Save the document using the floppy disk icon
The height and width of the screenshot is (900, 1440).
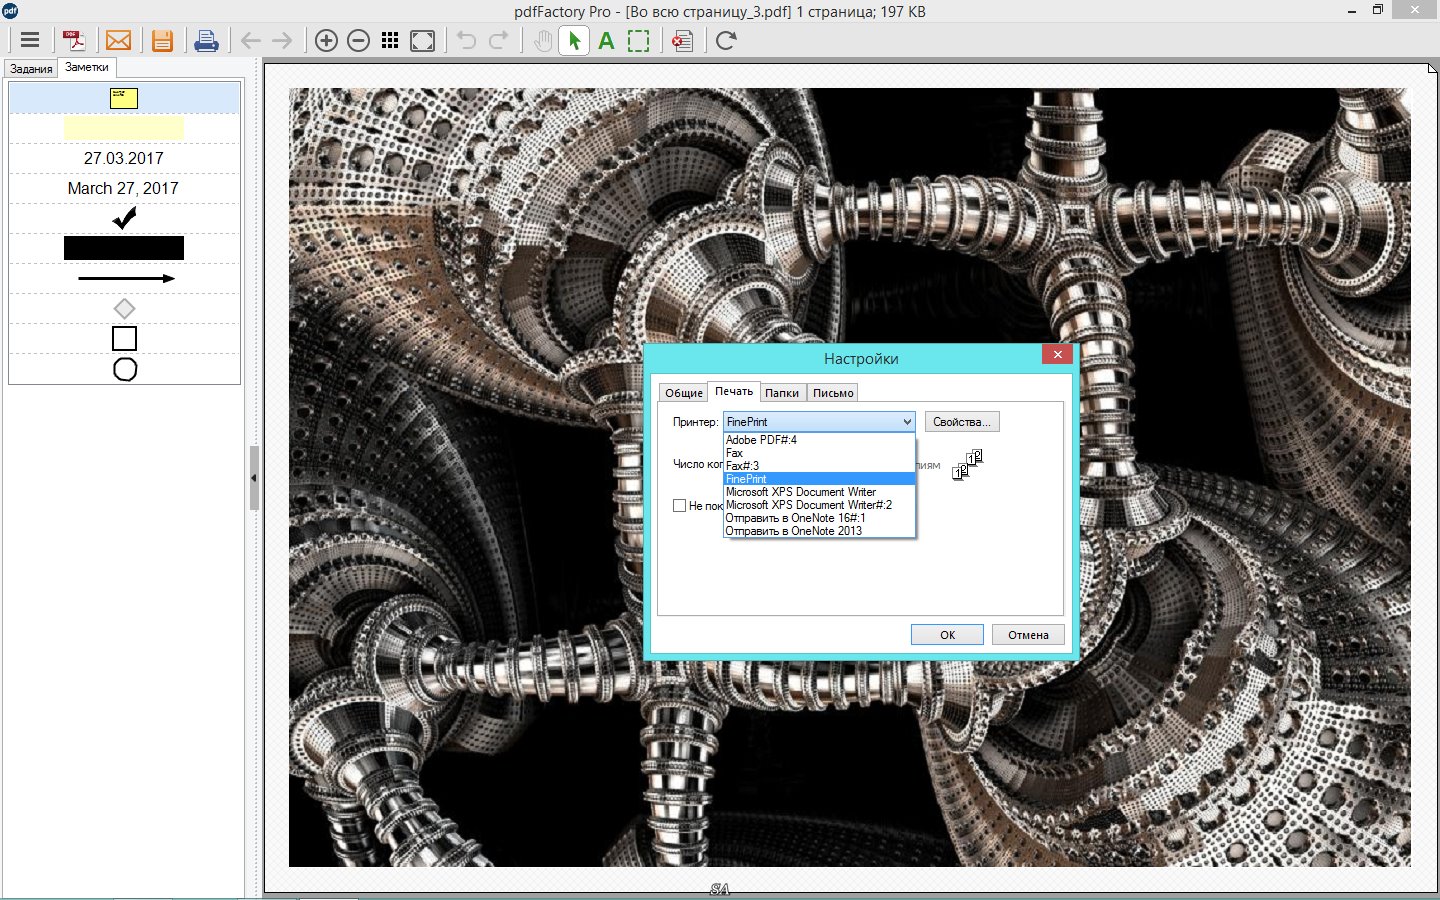coord(162,40)
